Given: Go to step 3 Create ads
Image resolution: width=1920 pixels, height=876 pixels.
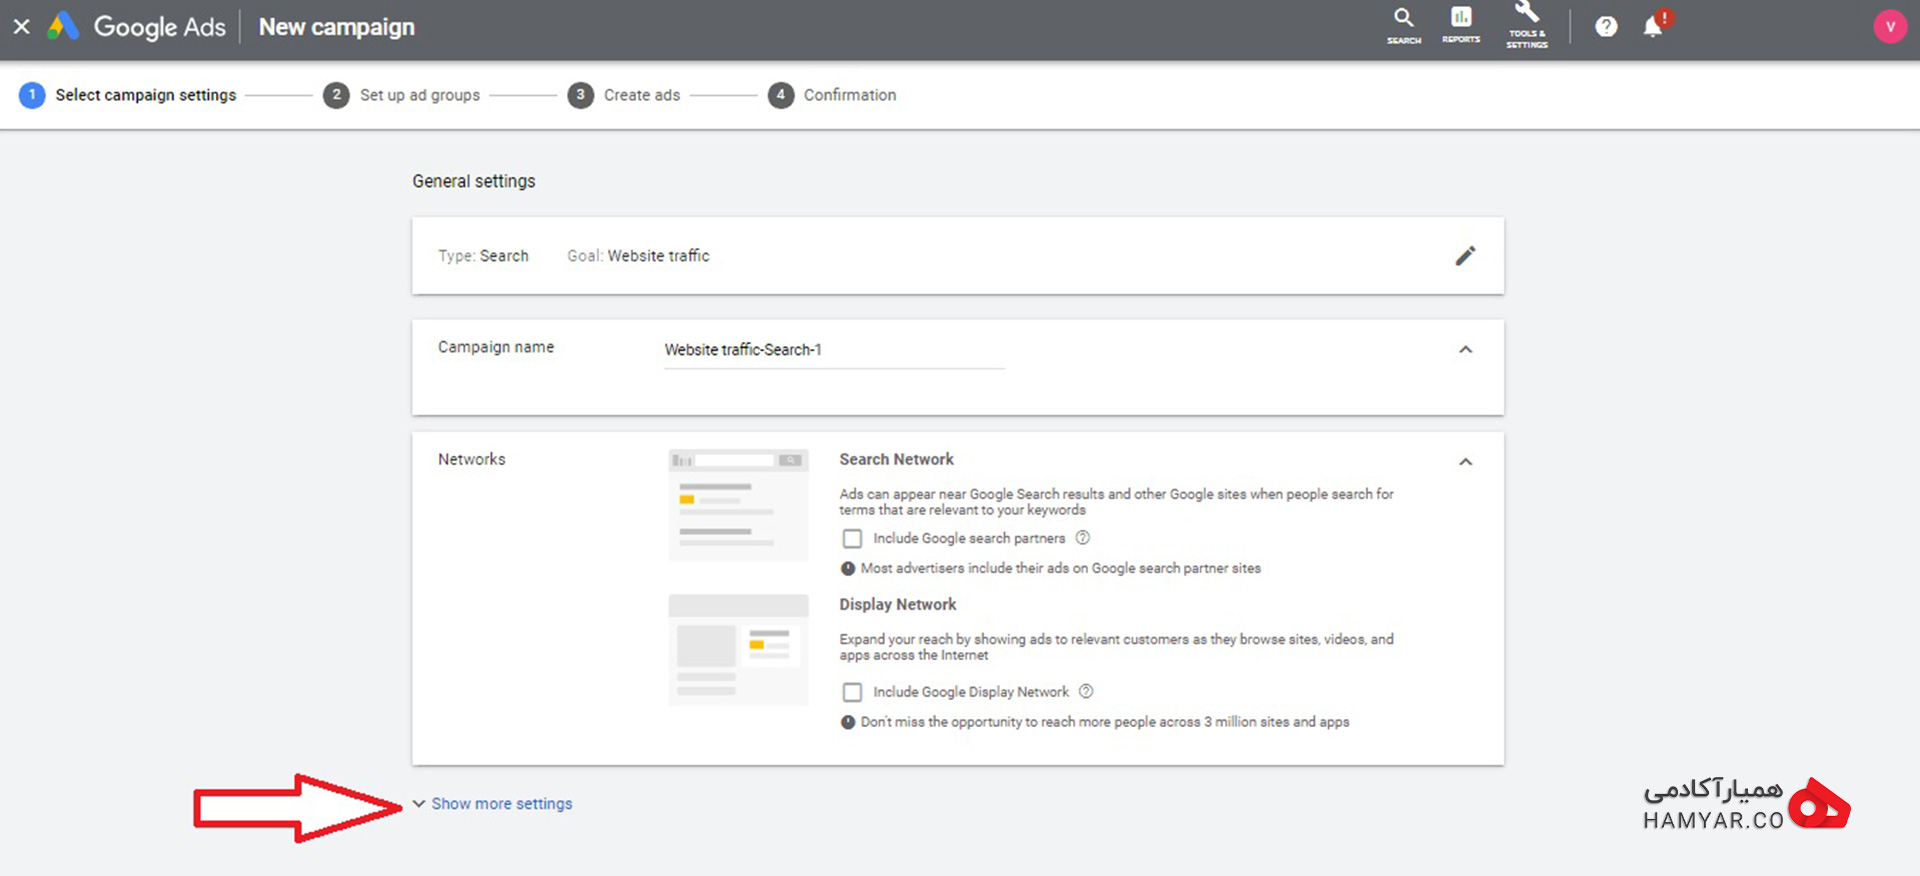Looking at the screenshot, I should 624,95.
